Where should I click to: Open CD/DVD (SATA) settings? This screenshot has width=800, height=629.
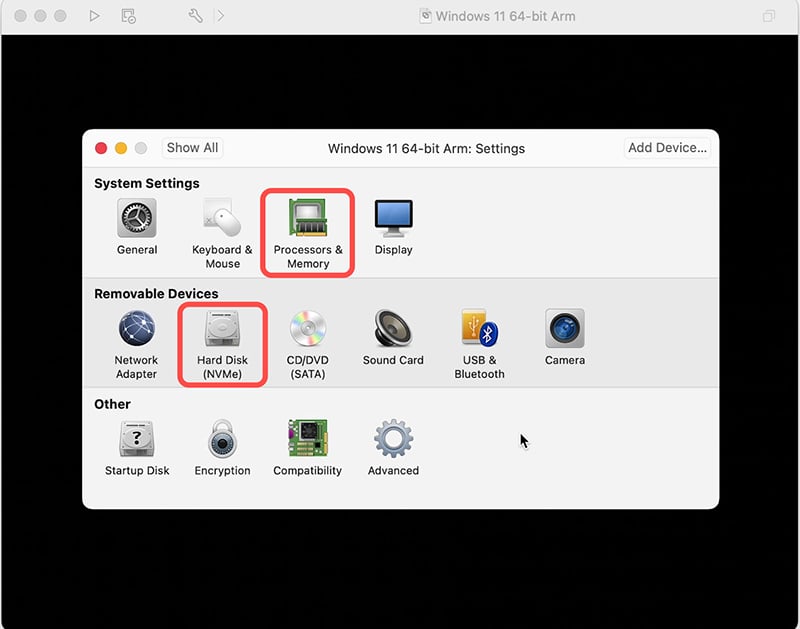(308, 344)
